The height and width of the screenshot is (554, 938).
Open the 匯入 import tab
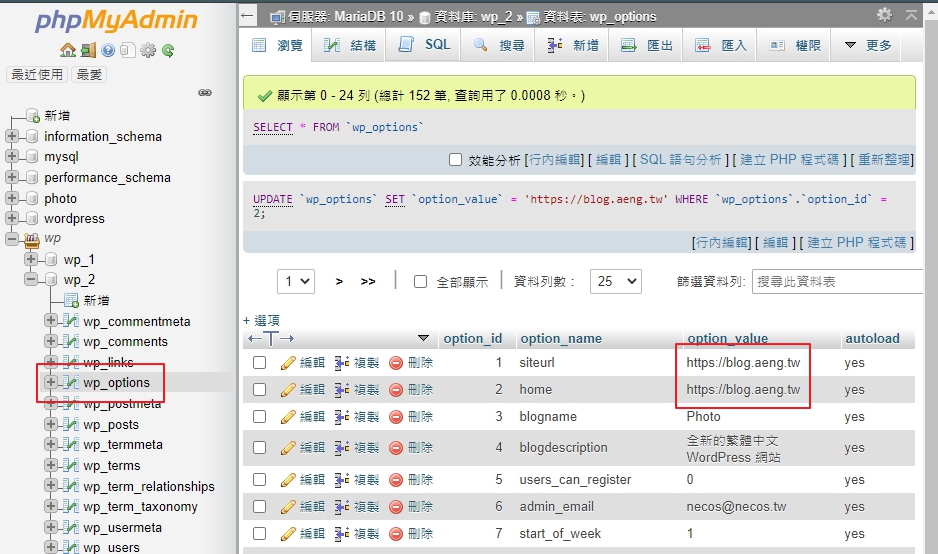pos(720,45)
